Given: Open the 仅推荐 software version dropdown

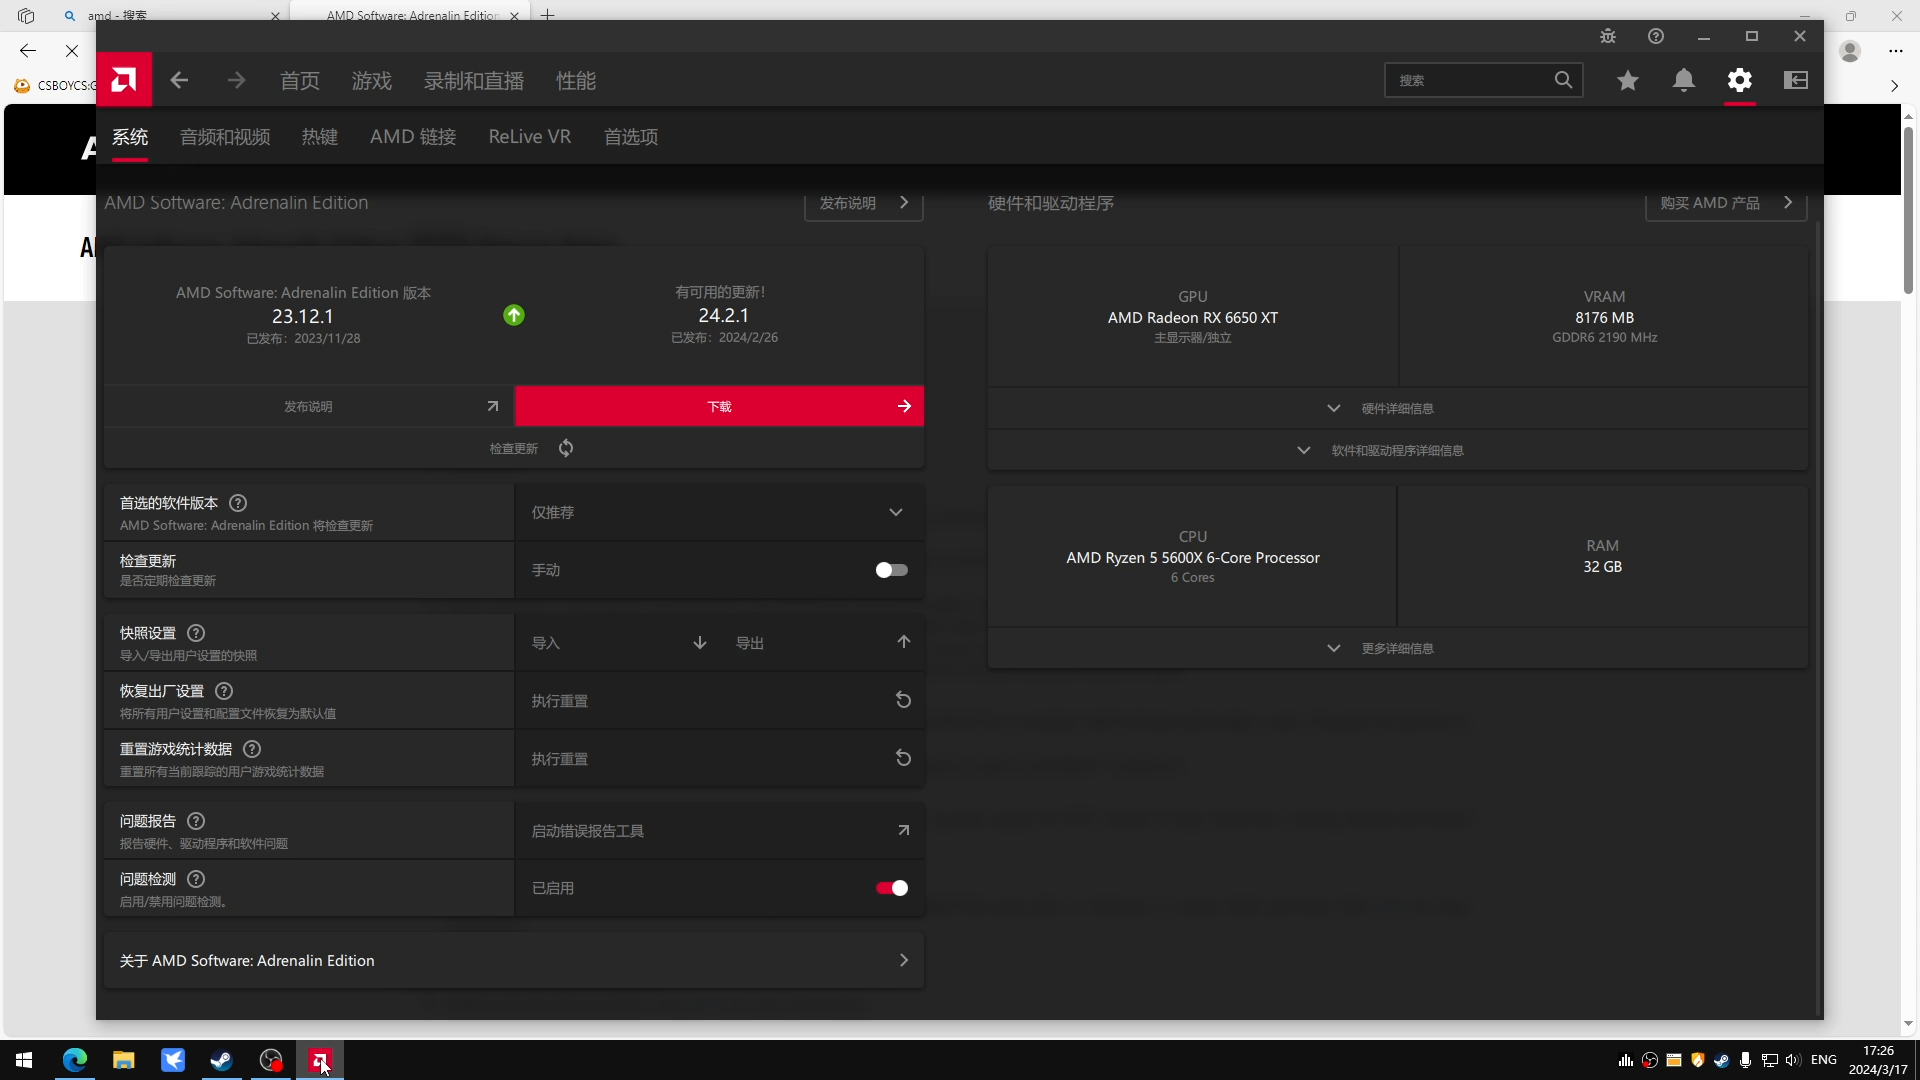Looking at the screenshot, I should (719, 512).
